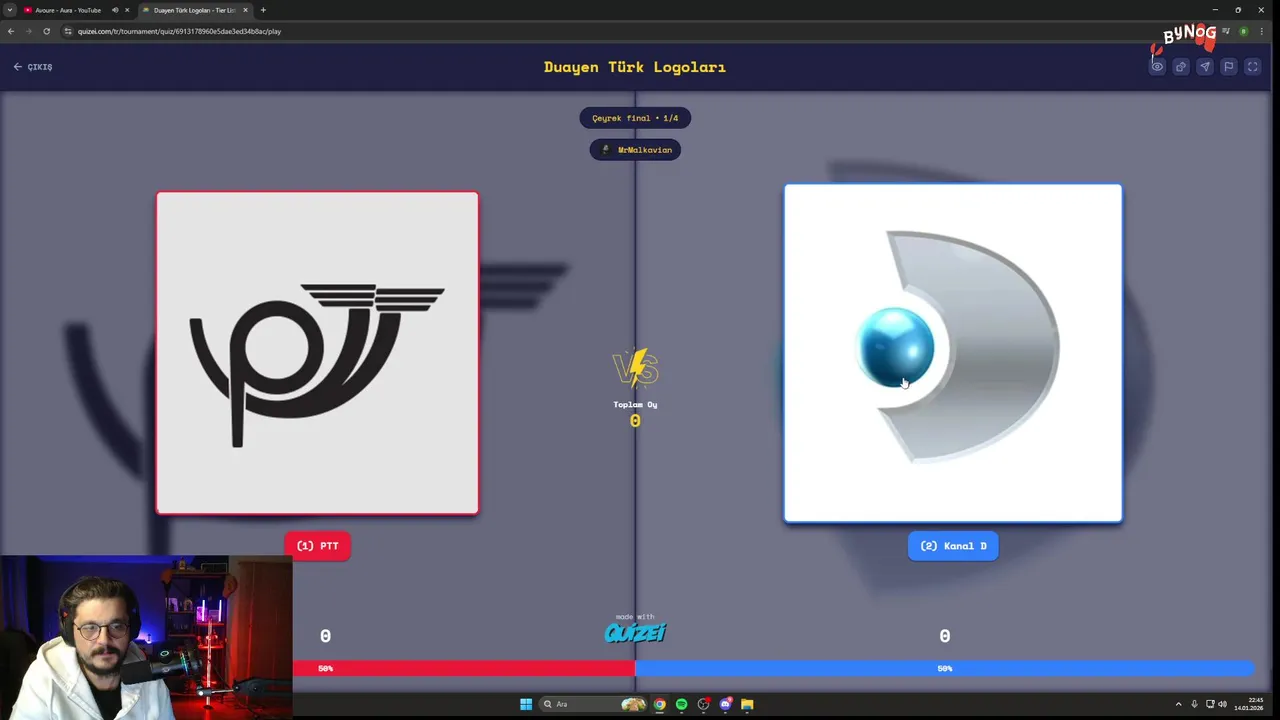Viewport: 1280px width, 720px height.
Task: Go forward in browser history
Action: [28, 31]
